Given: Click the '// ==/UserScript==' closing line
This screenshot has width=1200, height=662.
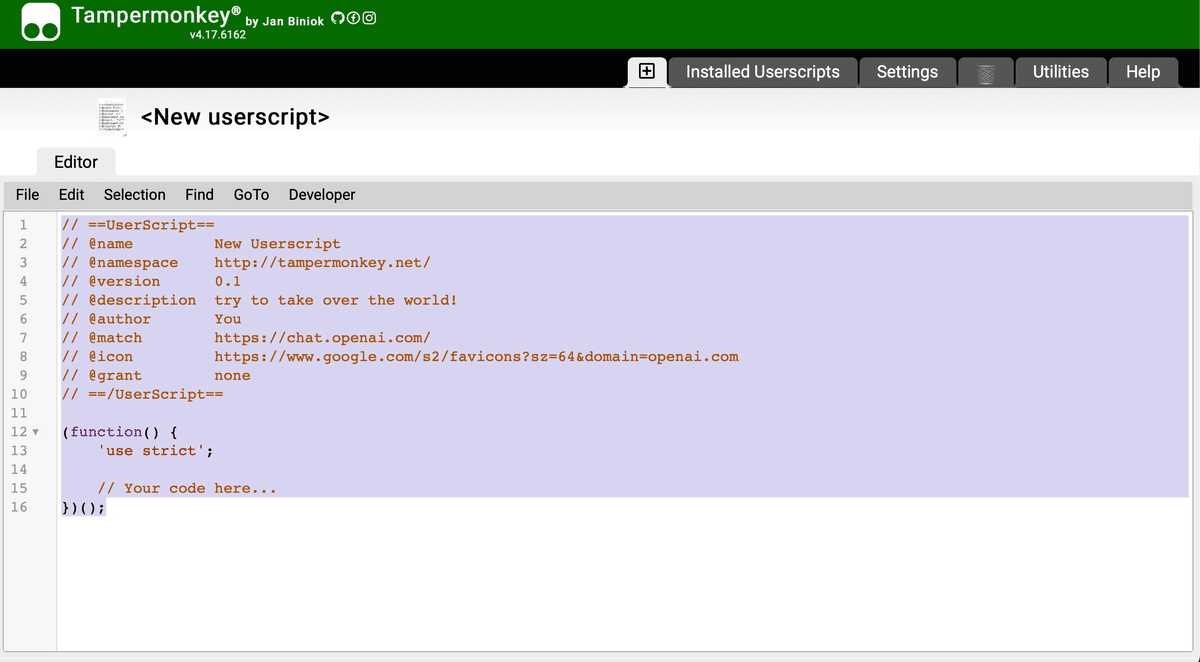Looking at the screenshot, I should point(143,394).
